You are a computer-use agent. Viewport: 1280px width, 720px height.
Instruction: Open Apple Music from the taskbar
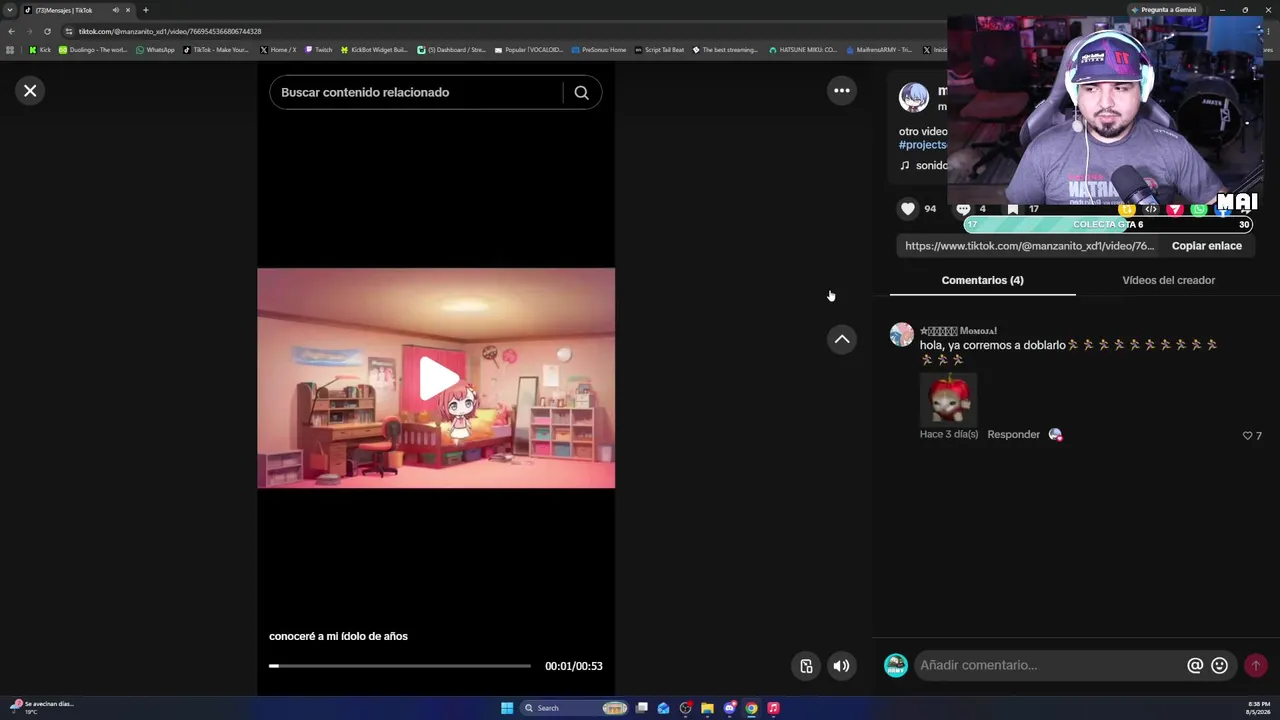click(x=773, y=708)
